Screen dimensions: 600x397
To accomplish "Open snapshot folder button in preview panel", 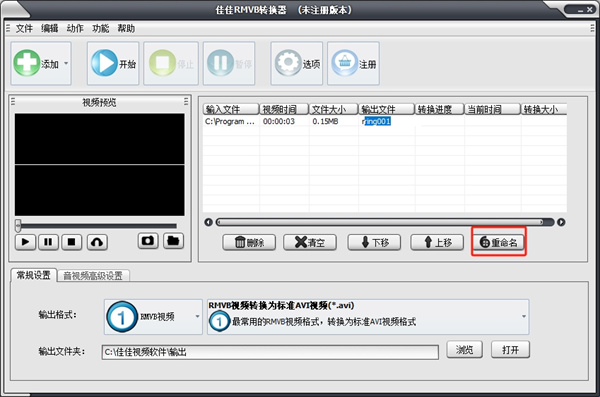I will click(x=173, y=241).
